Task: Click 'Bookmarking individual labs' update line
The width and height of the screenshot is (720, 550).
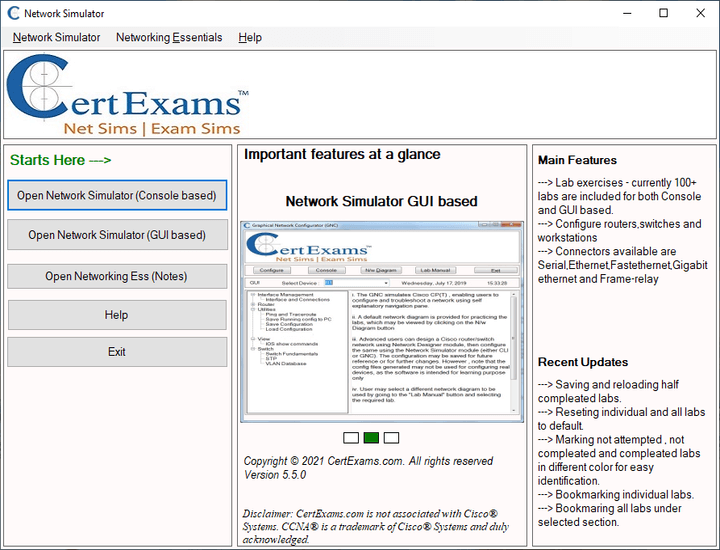Action: coord(616,494)
